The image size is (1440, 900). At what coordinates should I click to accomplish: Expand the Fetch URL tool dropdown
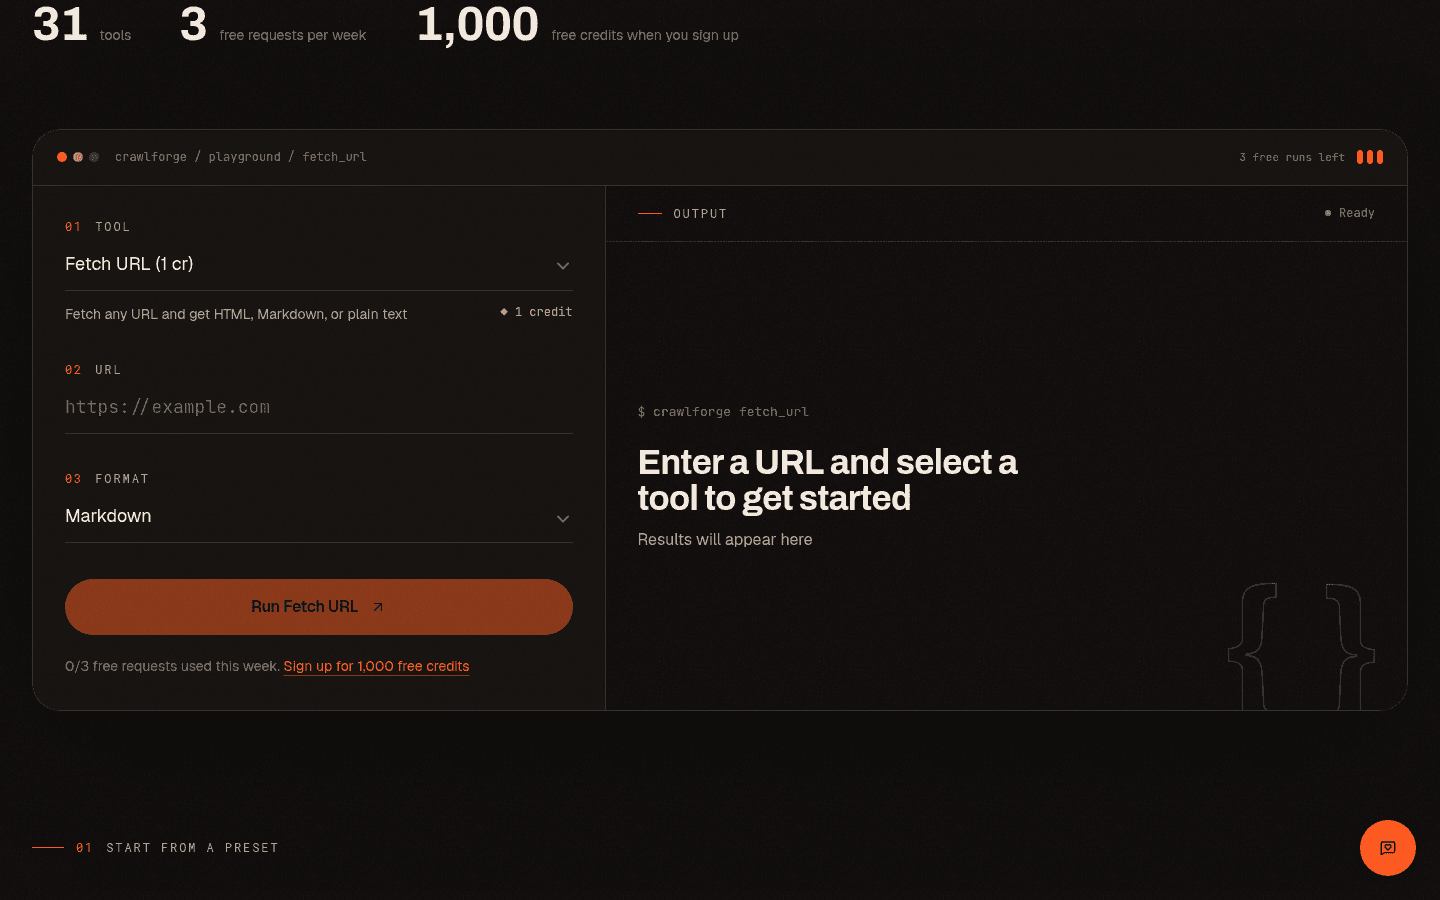319,264
